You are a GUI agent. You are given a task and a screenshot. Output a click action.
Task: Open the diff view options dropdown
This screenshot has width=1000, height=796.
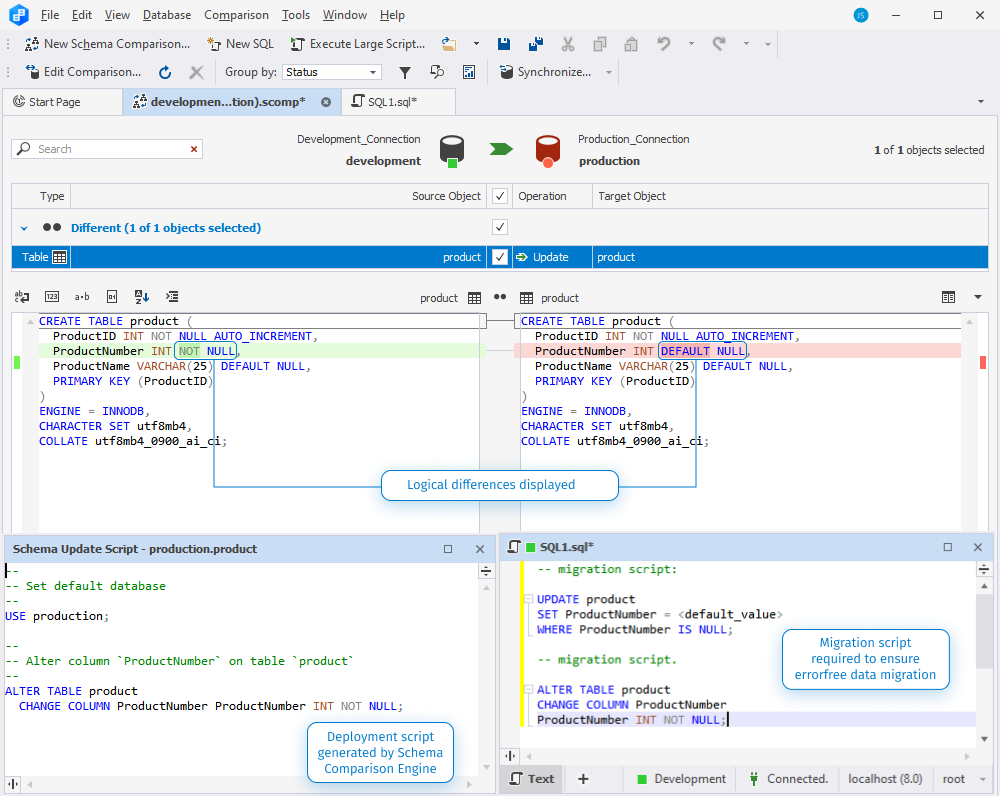[978, 297]
